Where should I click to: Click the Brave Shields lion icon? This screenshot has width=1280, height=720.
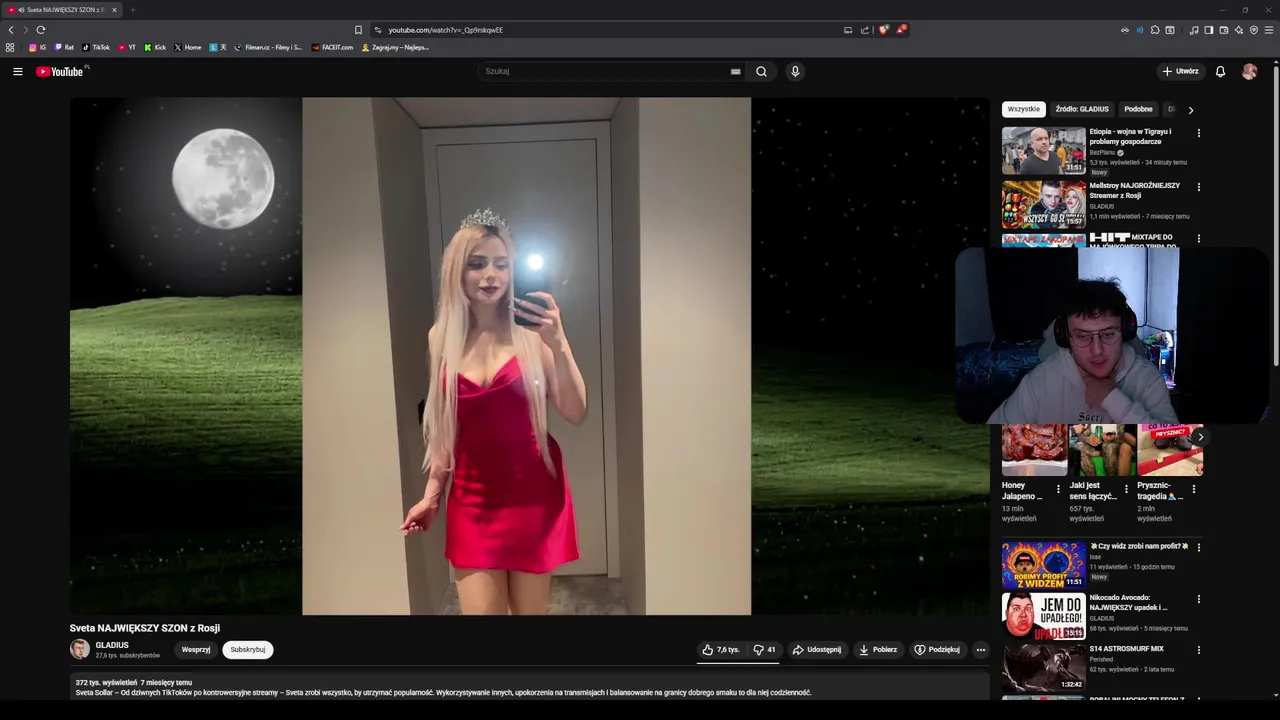883,30
